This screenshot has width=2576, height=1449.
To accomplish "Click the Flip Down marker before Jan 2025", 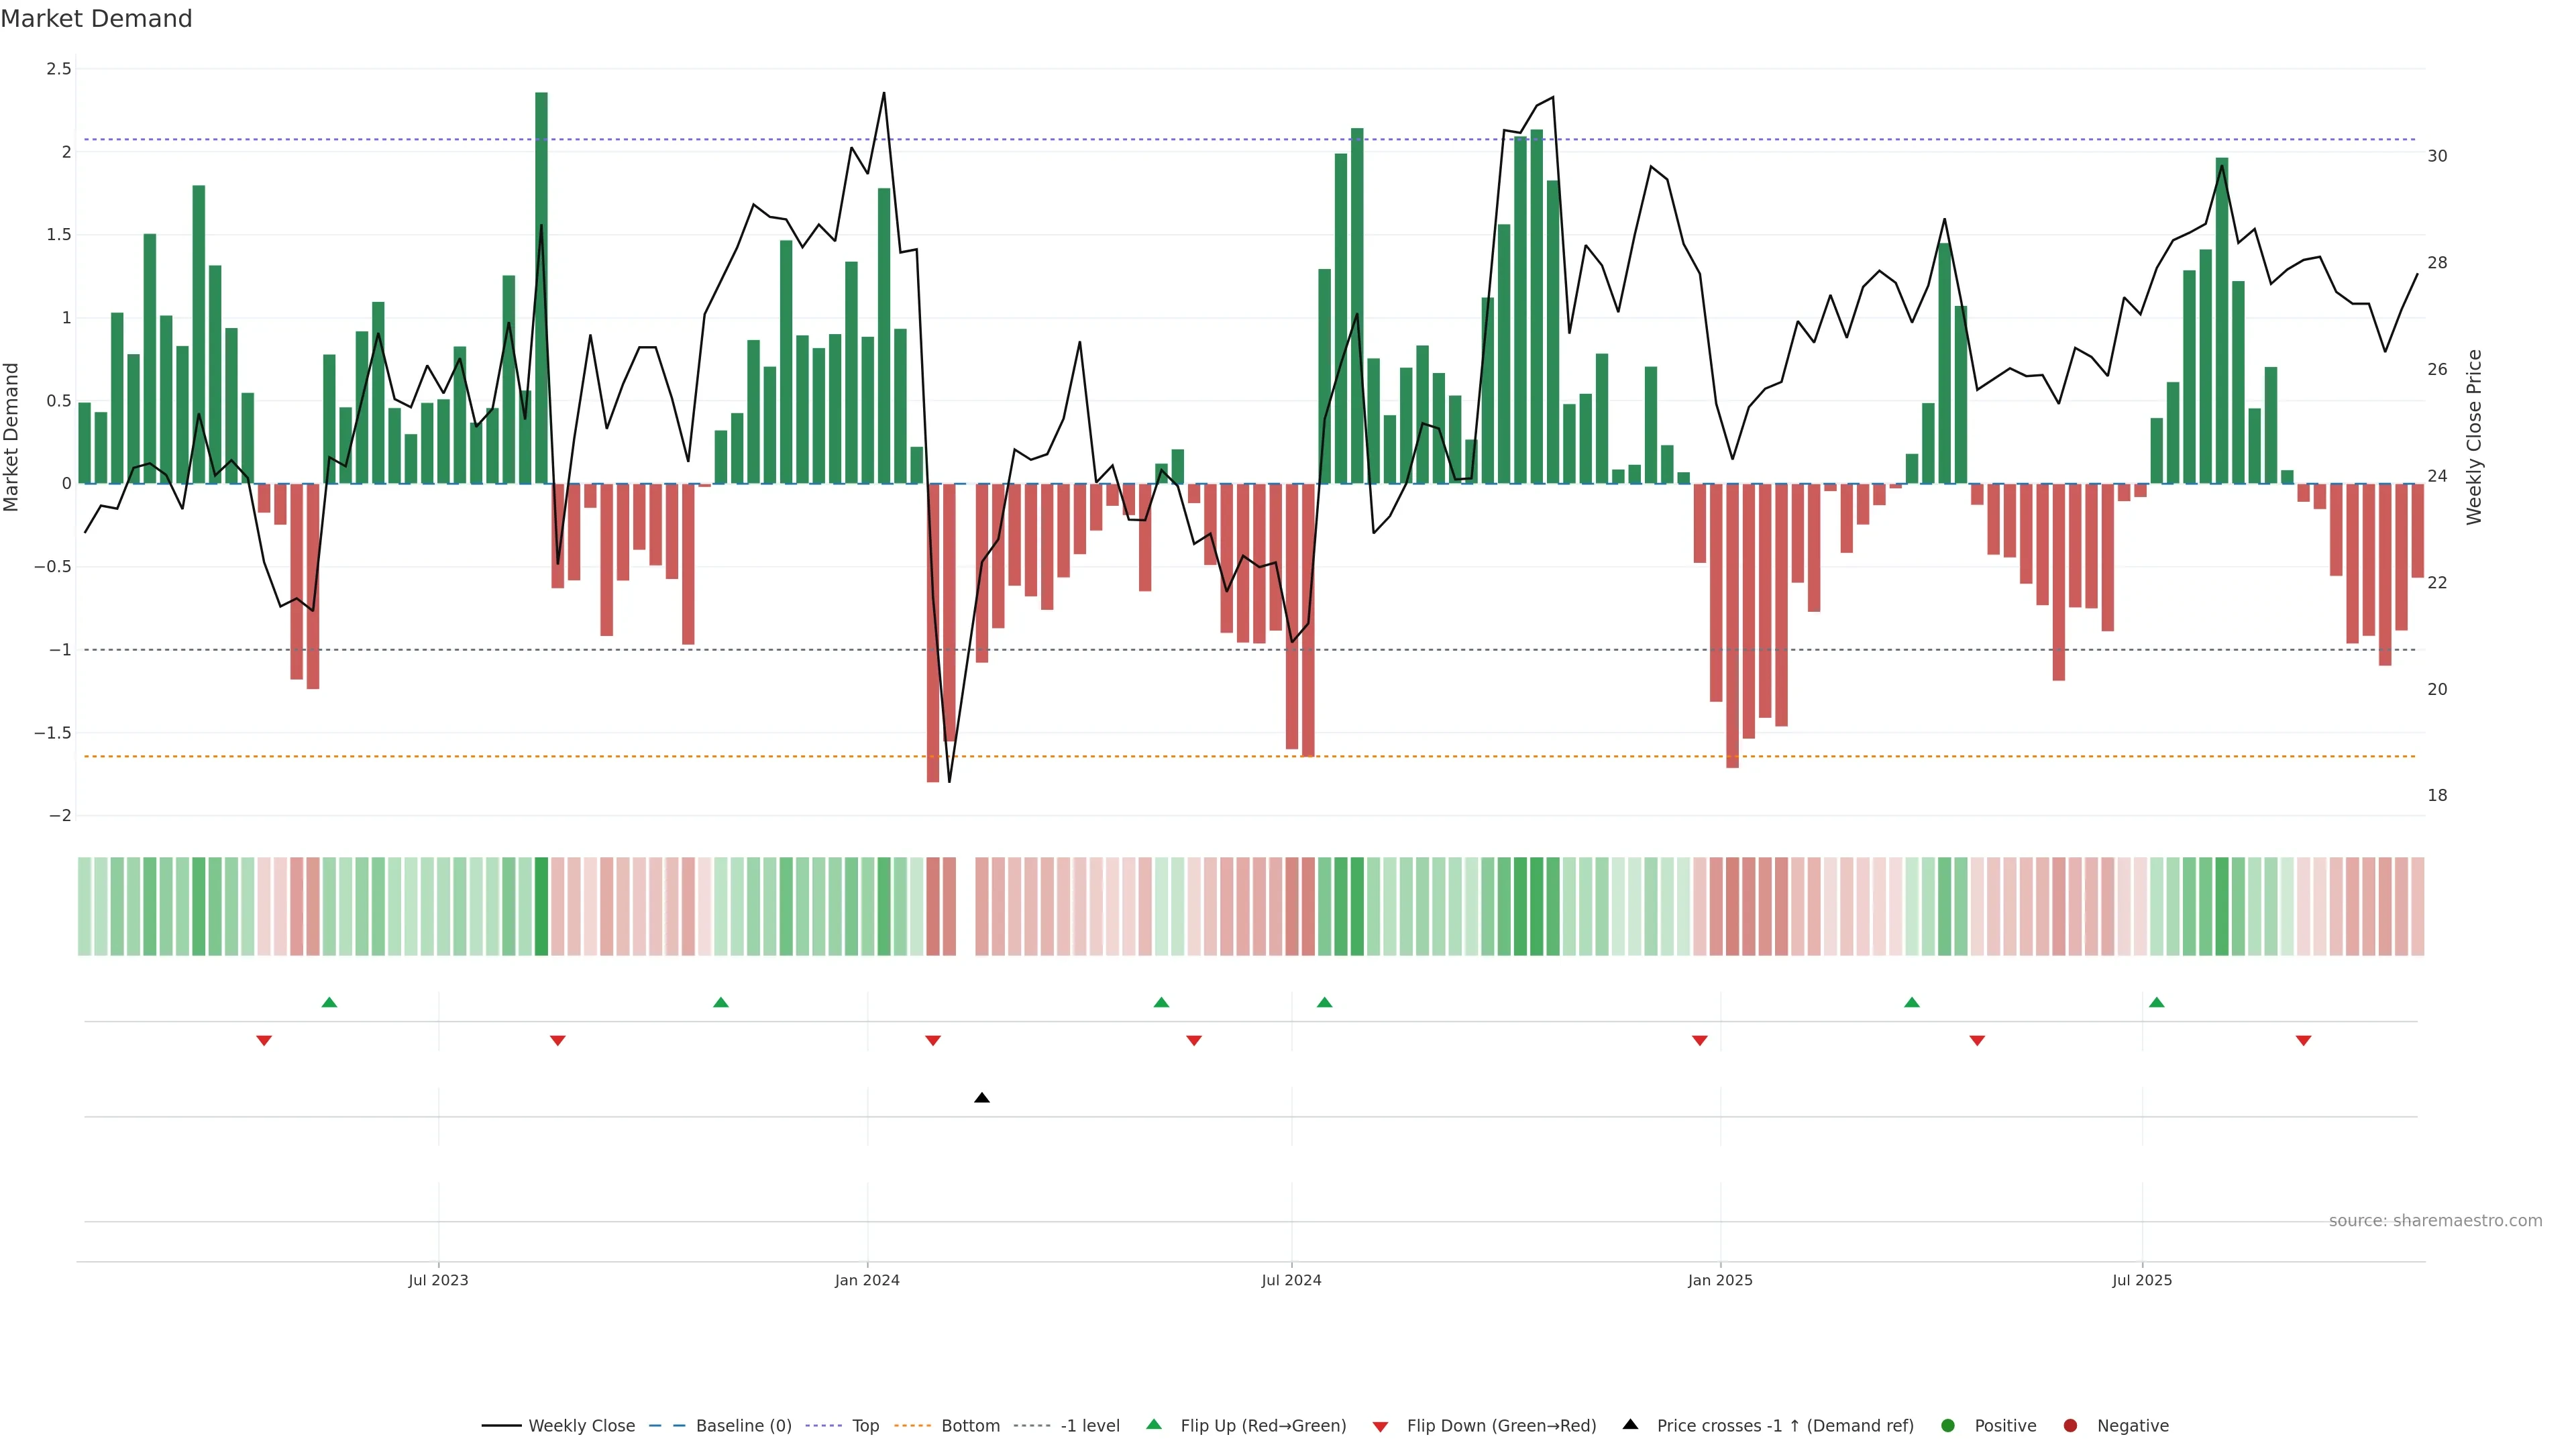I will 1699,1041.
